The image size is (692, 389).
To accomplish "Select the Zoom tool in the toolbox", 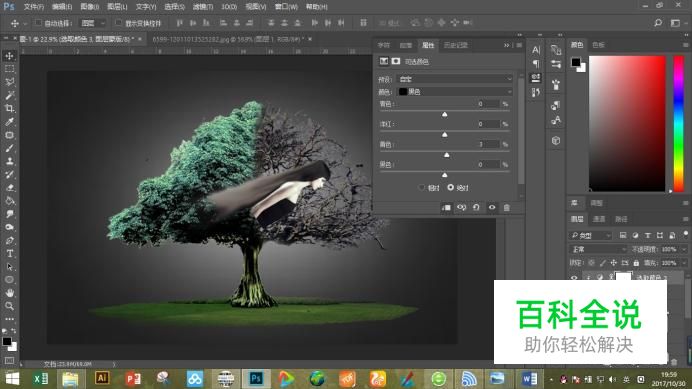I will (x=9, y=306).
